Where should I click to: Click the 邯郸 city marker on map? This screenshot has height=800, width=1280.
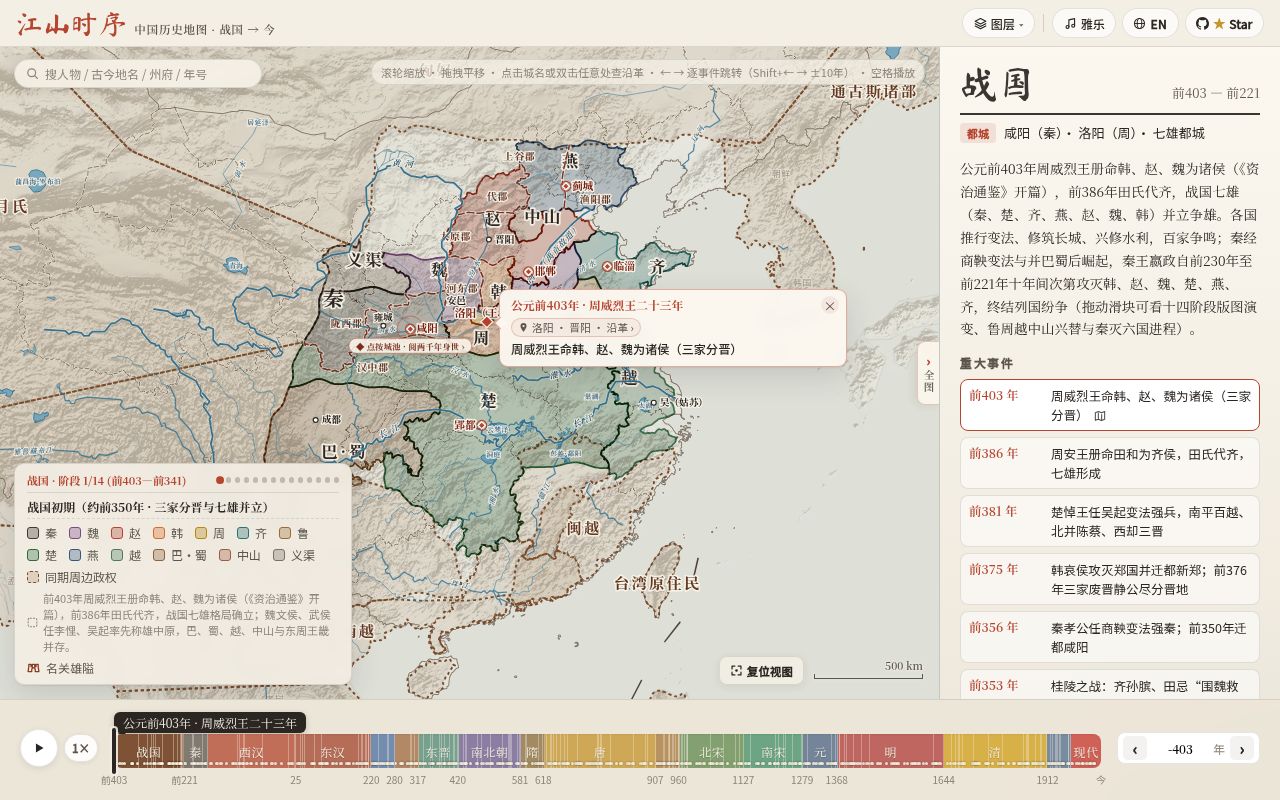pos(529,271)
